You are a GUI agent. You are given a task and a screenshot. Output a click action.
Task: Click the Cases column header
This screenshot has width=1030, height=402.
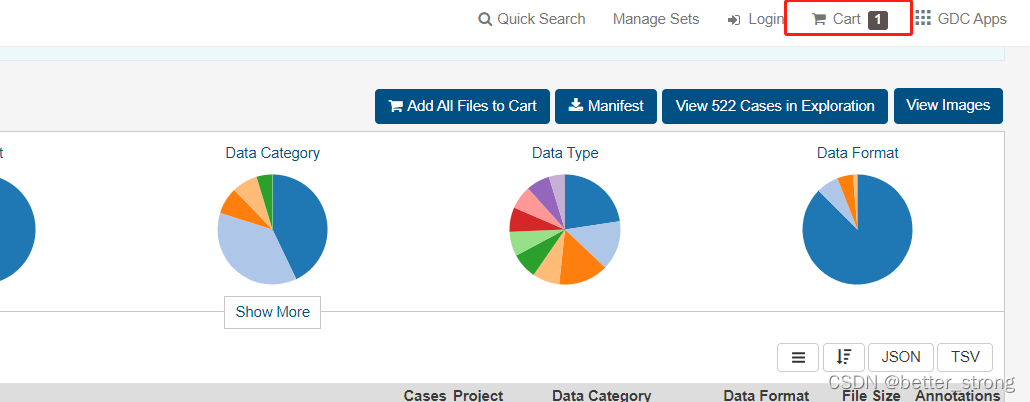425,396
